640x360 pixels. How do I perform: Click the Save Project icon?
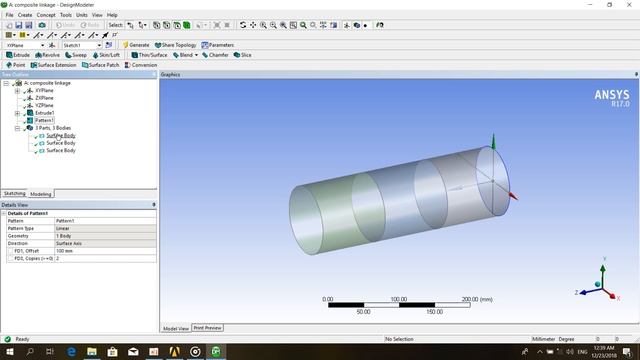[19, 25]
